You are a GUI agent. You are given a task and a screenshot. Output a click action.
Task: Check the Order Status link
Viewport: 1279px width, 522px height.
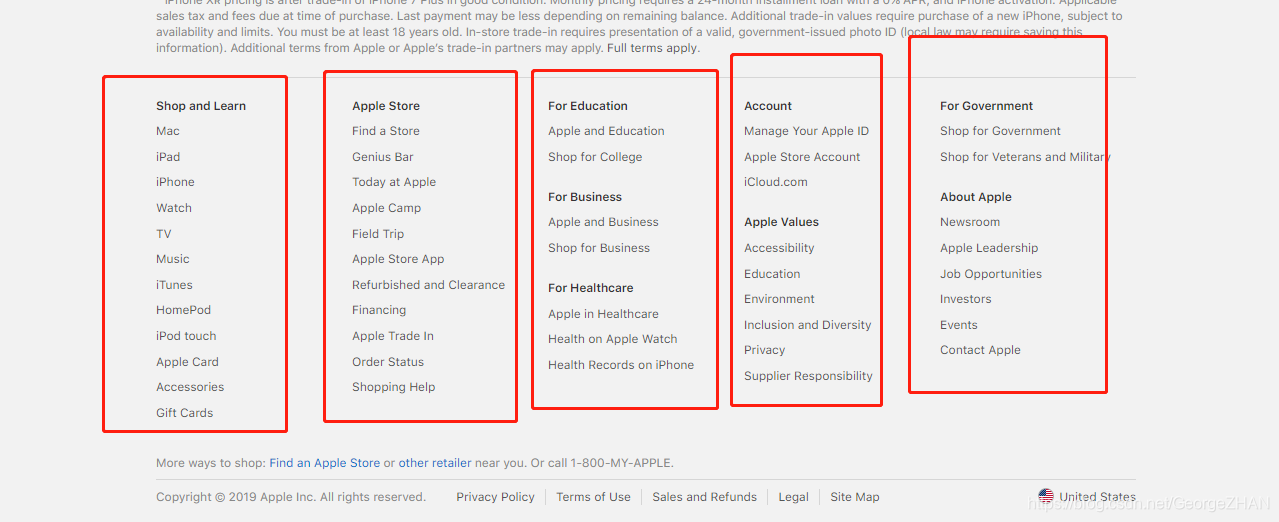pos(388,362)
